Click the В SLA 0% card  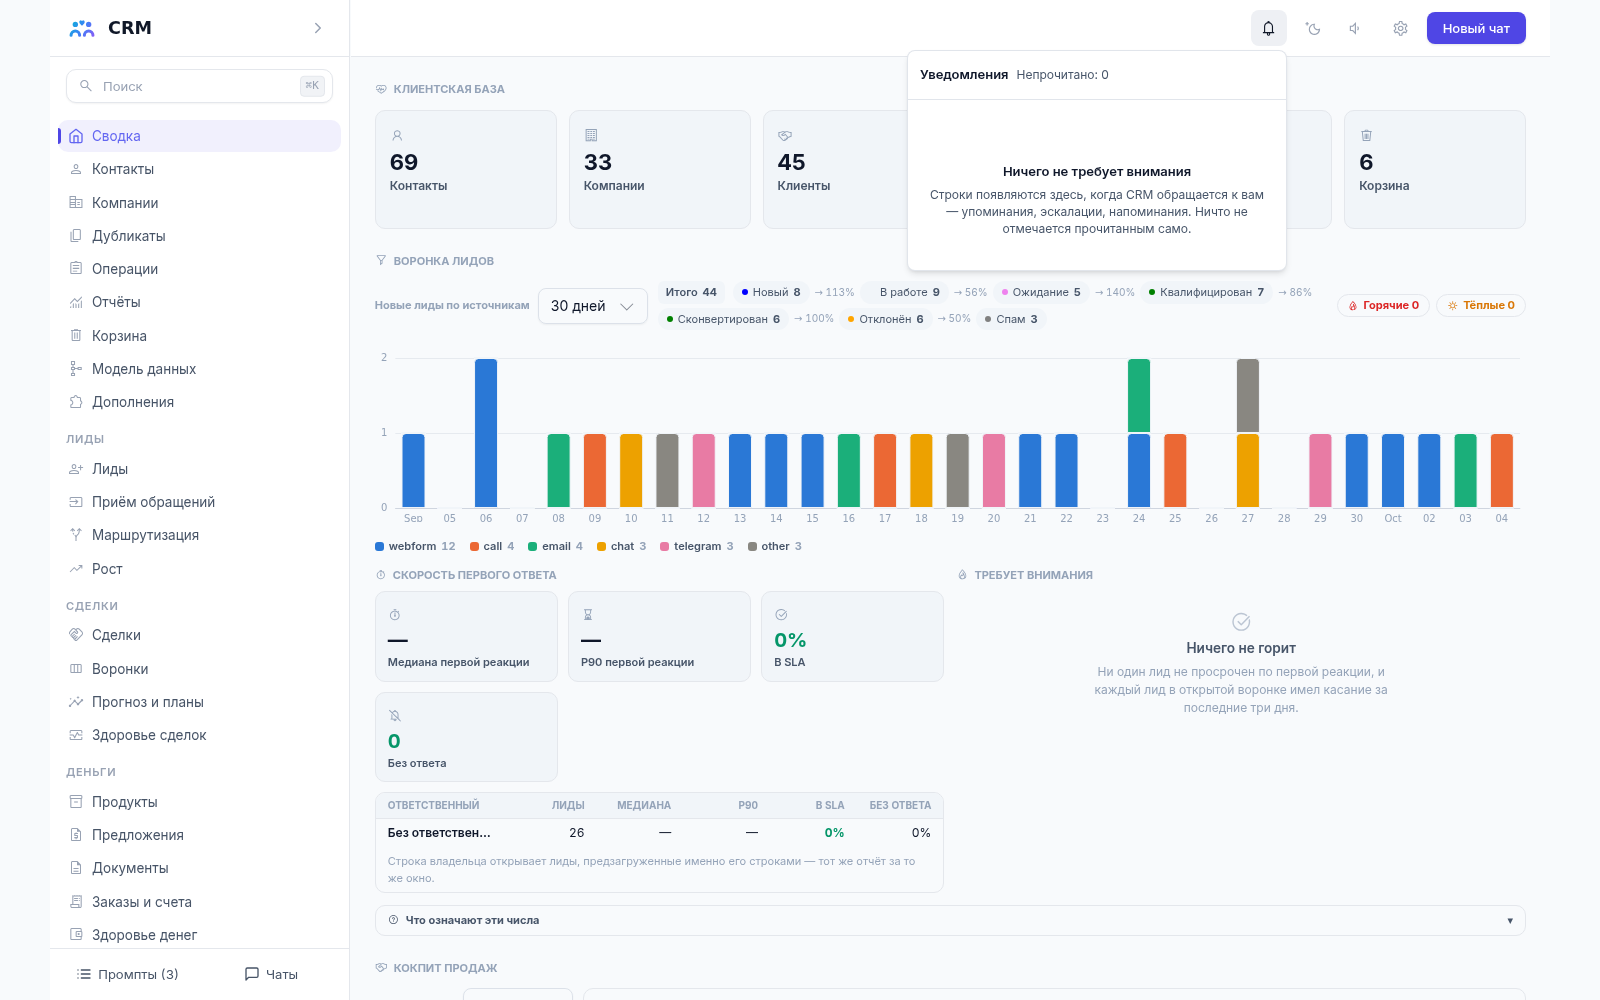pyautogui.click(x=852, y=636)
